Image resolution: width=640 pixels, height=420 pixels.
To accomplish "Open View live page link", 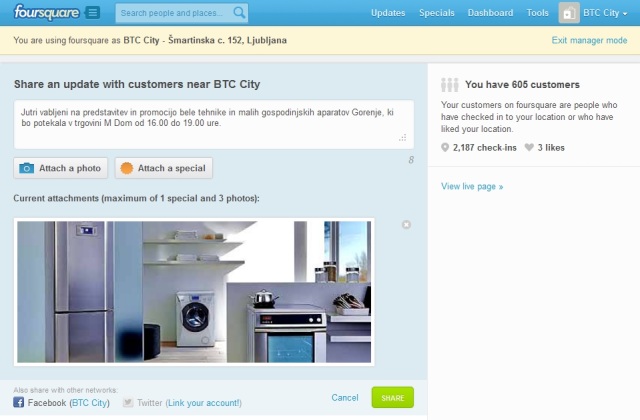I will pos(472,187).
